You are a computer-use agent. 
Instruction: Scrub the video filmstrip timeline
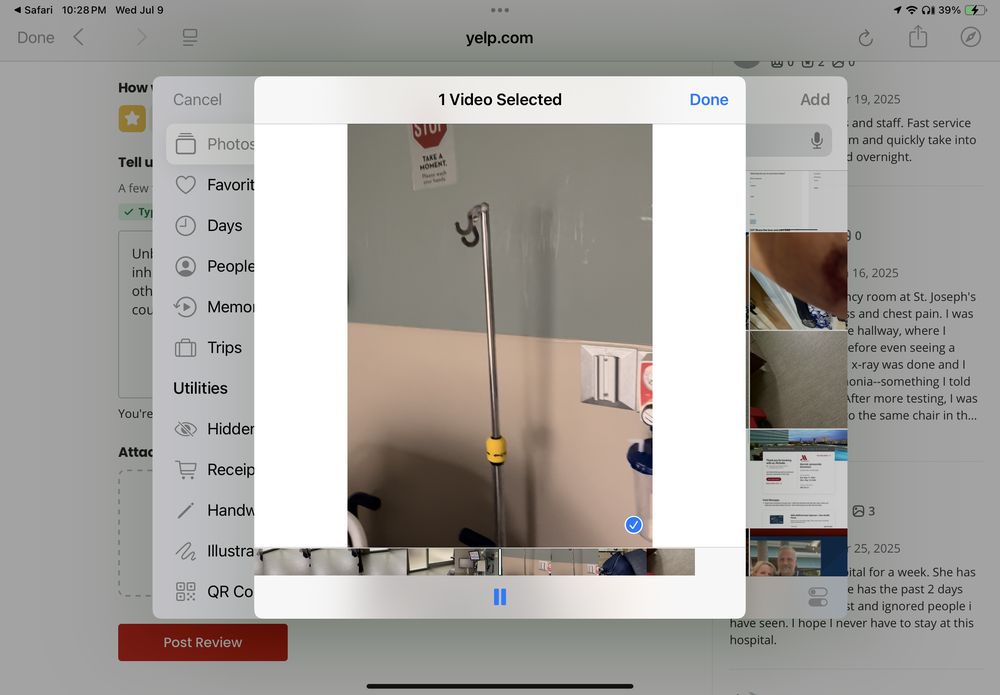click(x=475, y=561)
